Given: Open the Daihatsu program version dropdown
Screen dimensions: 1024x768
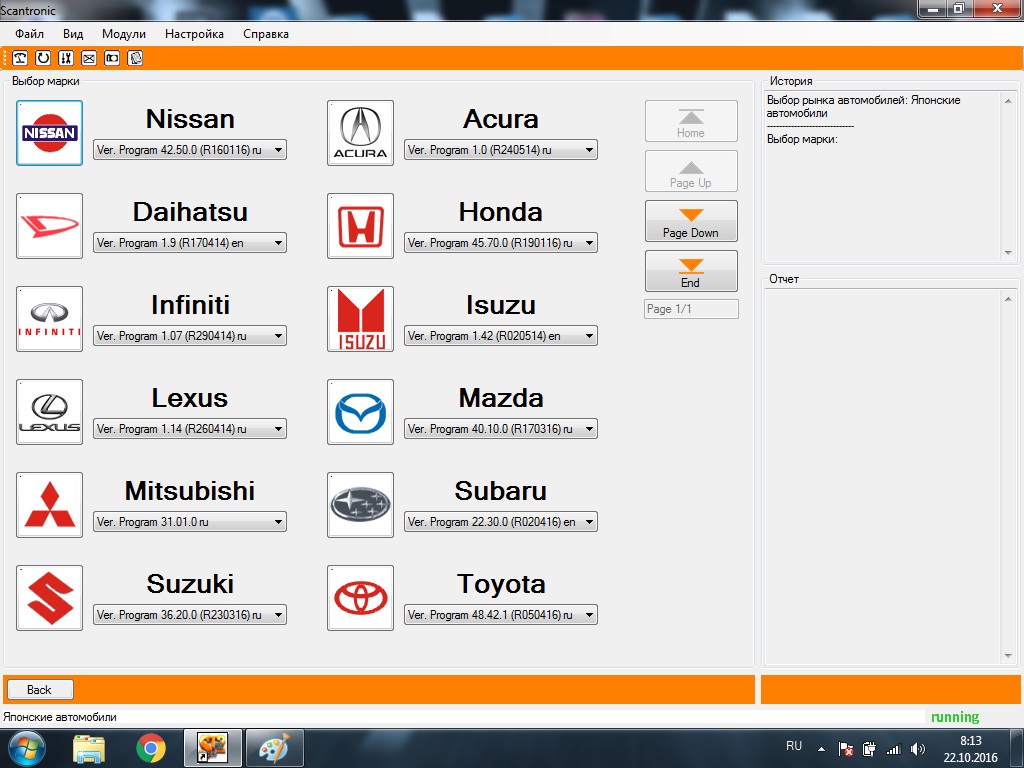Looking at the screenshot, I should 190,243.
